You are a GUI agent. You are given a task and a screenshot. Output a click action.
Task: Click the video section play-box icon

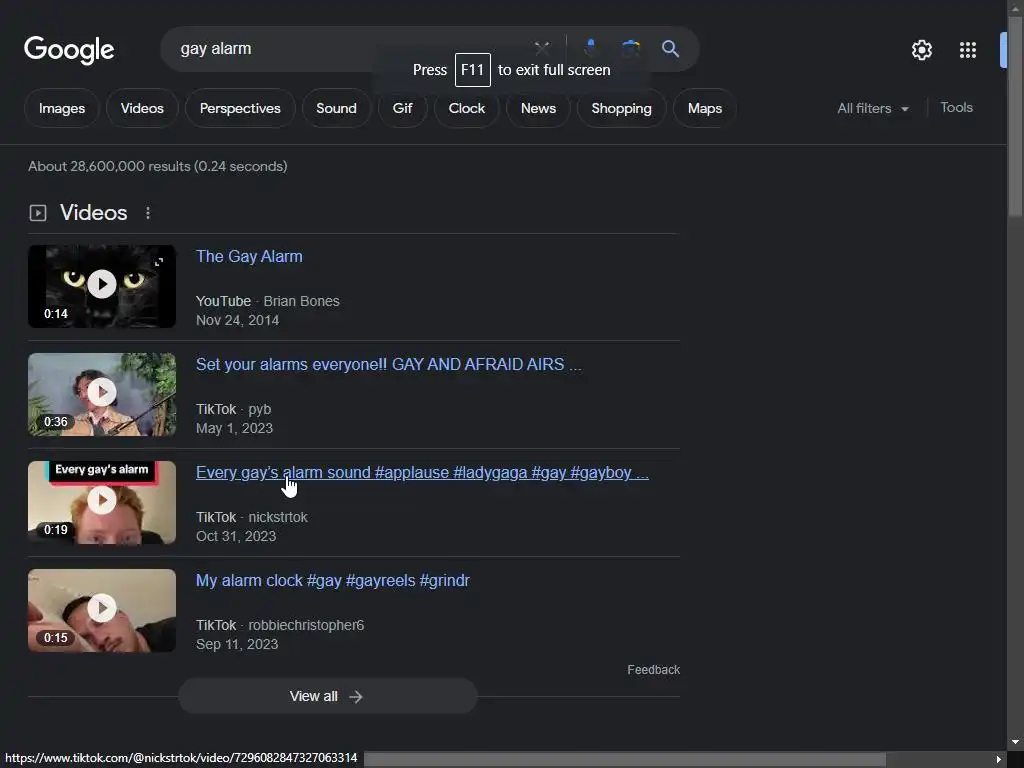tap(38, 213)
